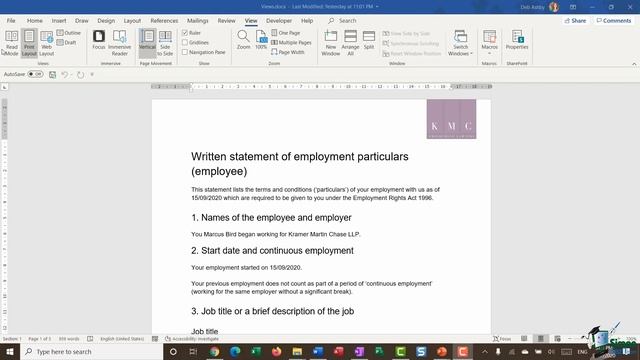
Task: Click the Focus button in status bar
Action: (502, 339)
